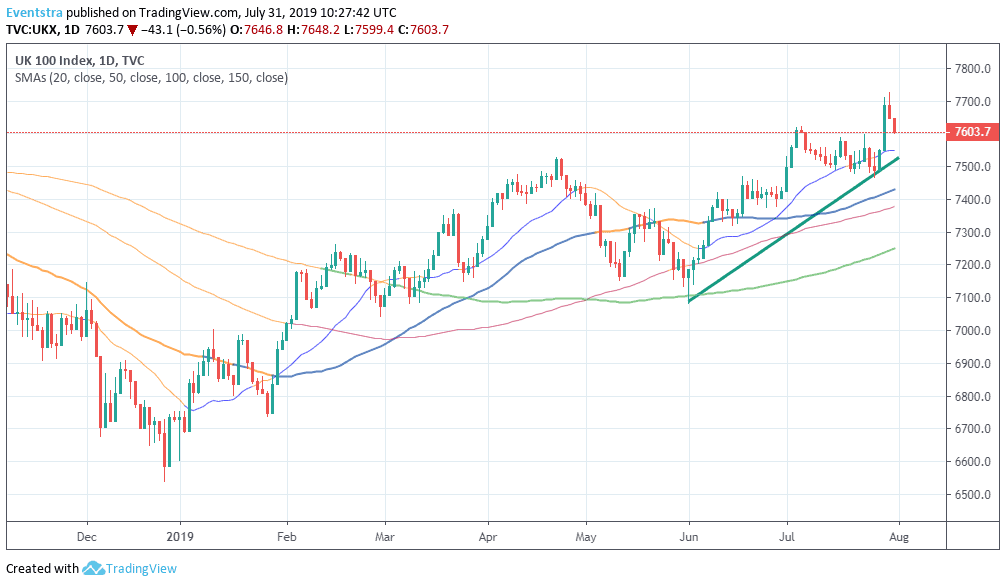Image resolution: width=1006 pixels, height=586 pixels.
Task: Click the current price label 7603.7
Action: click(973, 132)
